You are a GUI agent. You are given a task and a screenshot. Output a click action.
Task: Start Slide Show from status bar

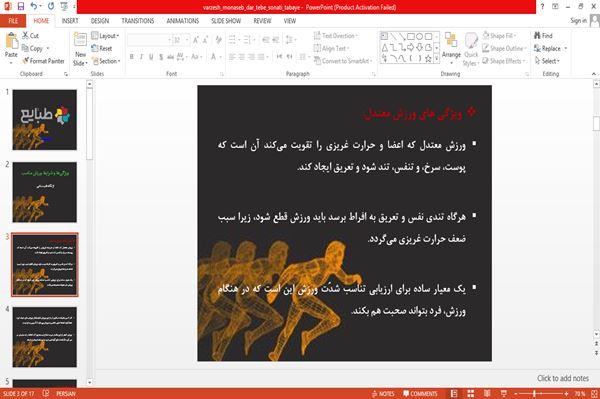pyautogui.click(x=504, y=394)
